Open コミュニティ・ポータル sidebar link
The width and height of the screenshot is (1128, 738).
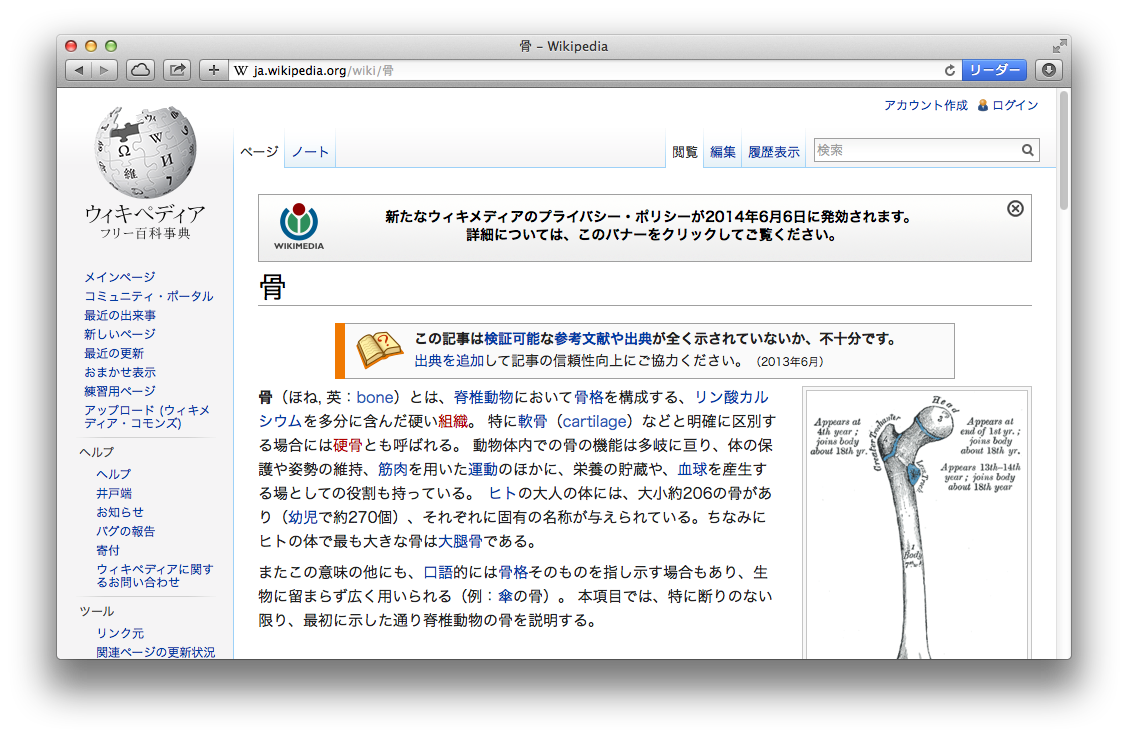[148, 296]
